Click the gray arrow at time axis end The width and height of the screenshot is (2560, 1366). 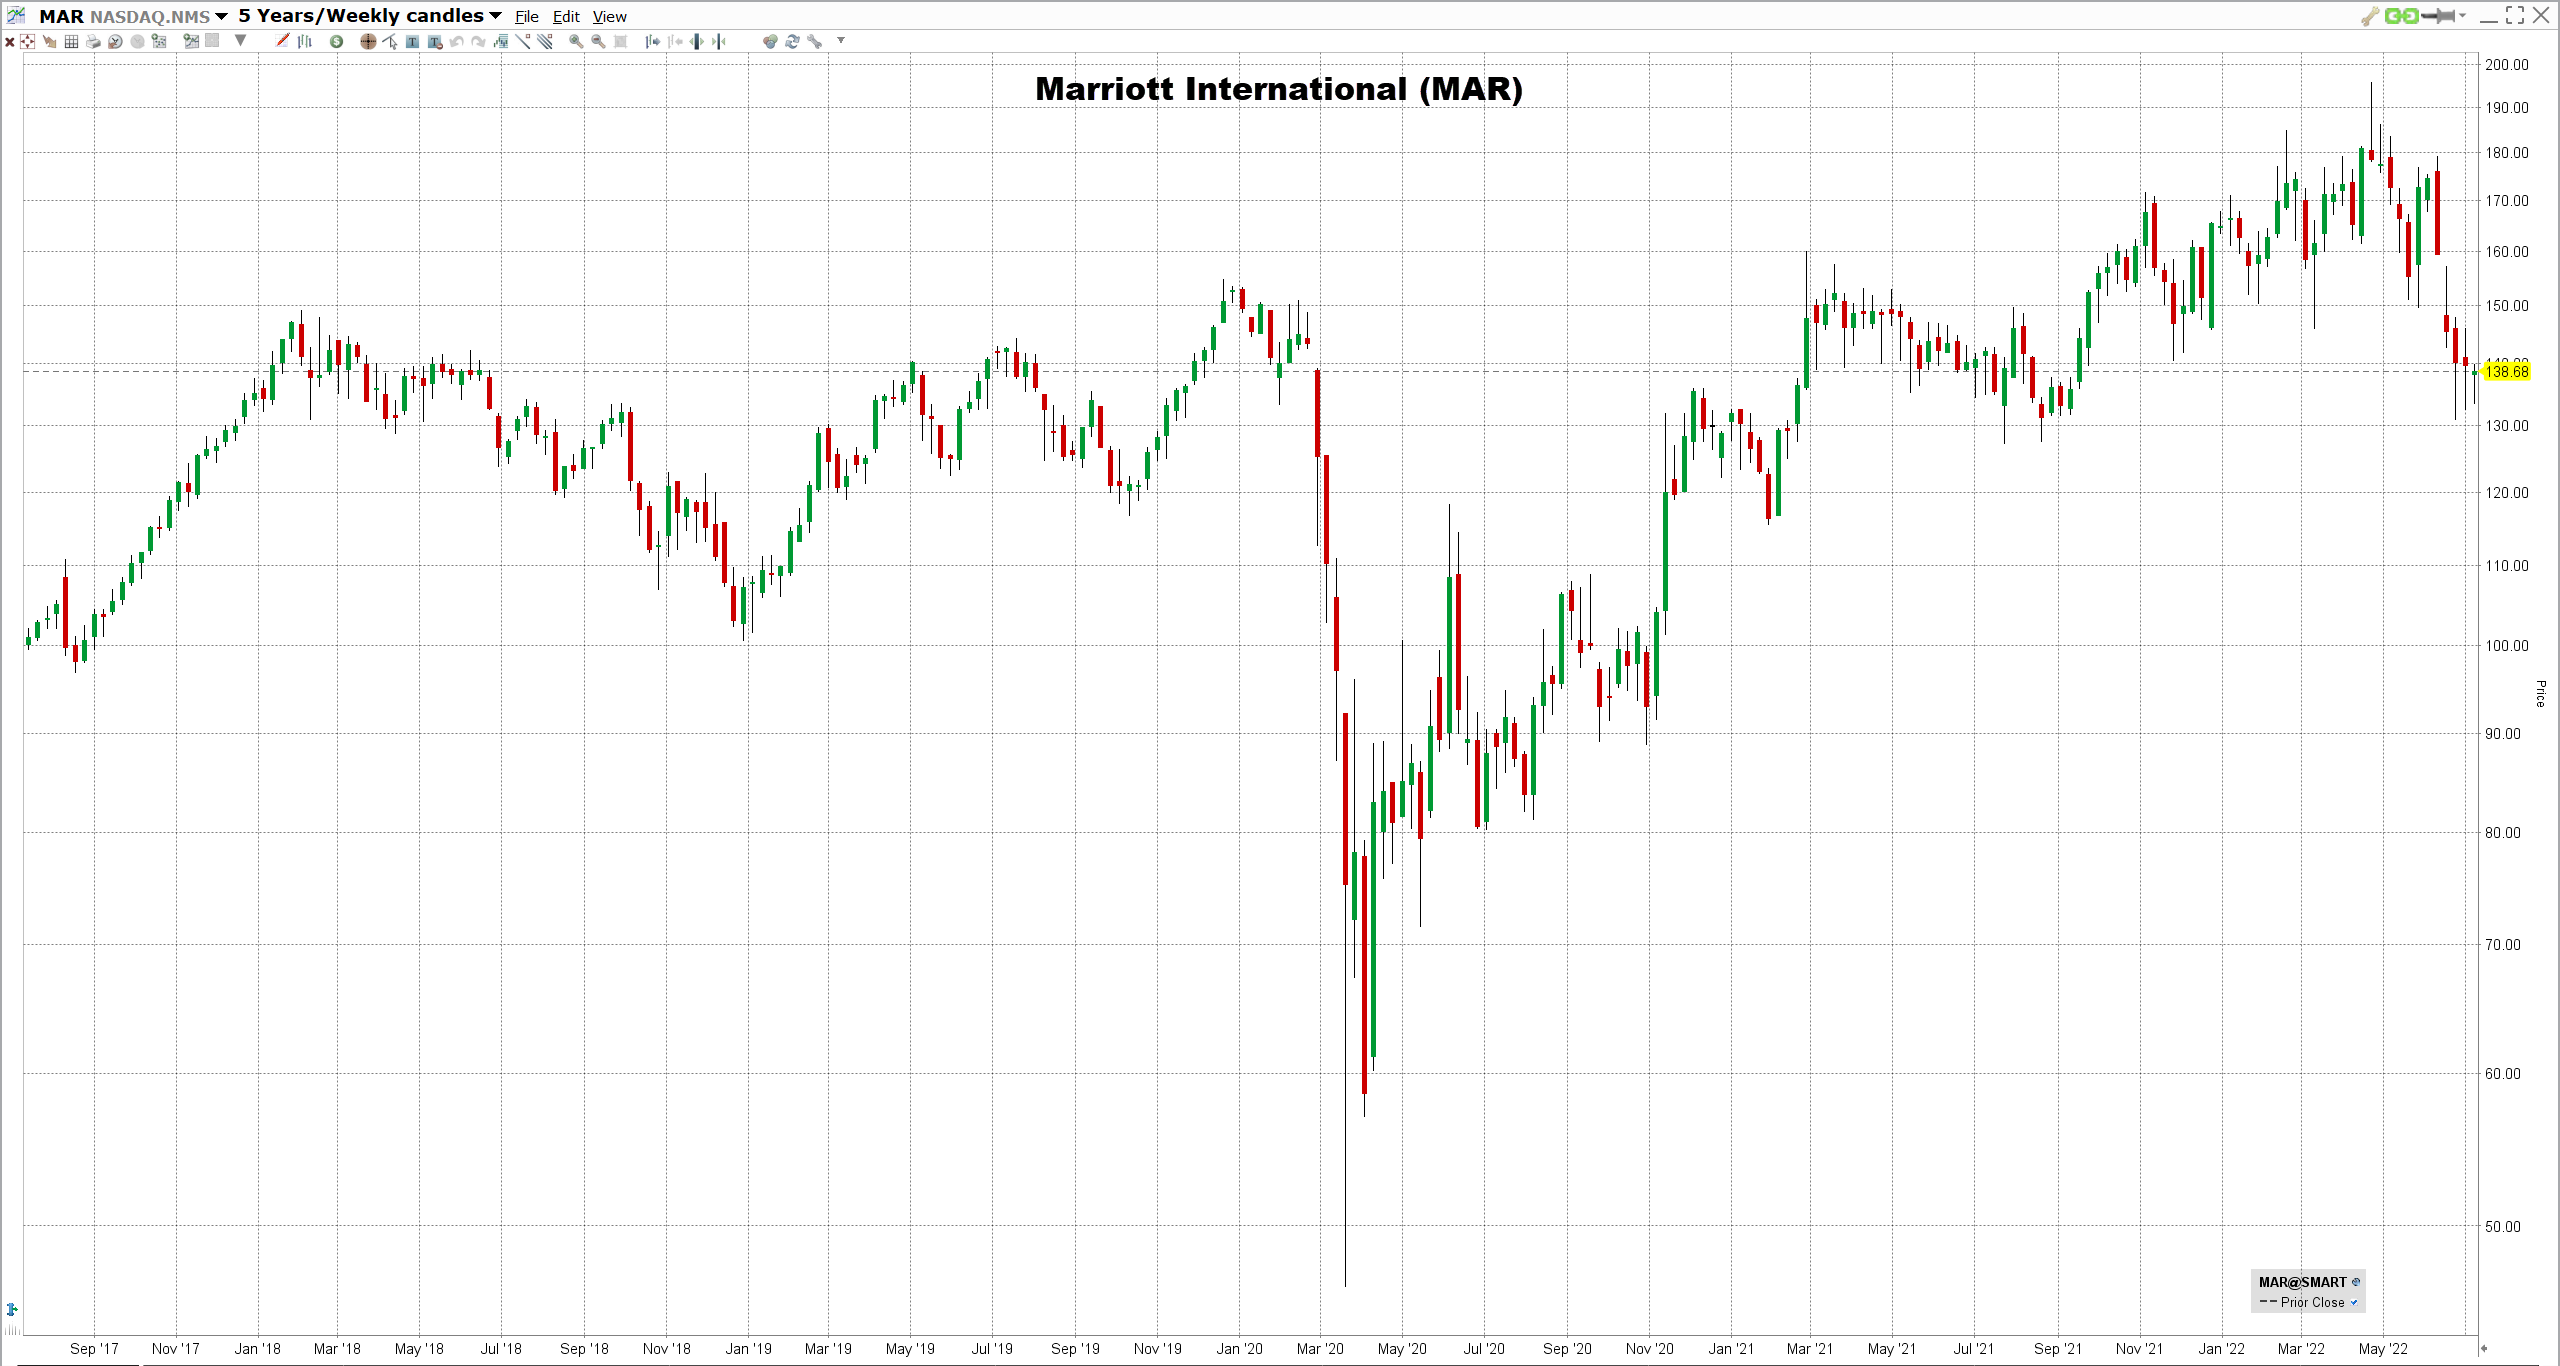coord(2483,1348)
